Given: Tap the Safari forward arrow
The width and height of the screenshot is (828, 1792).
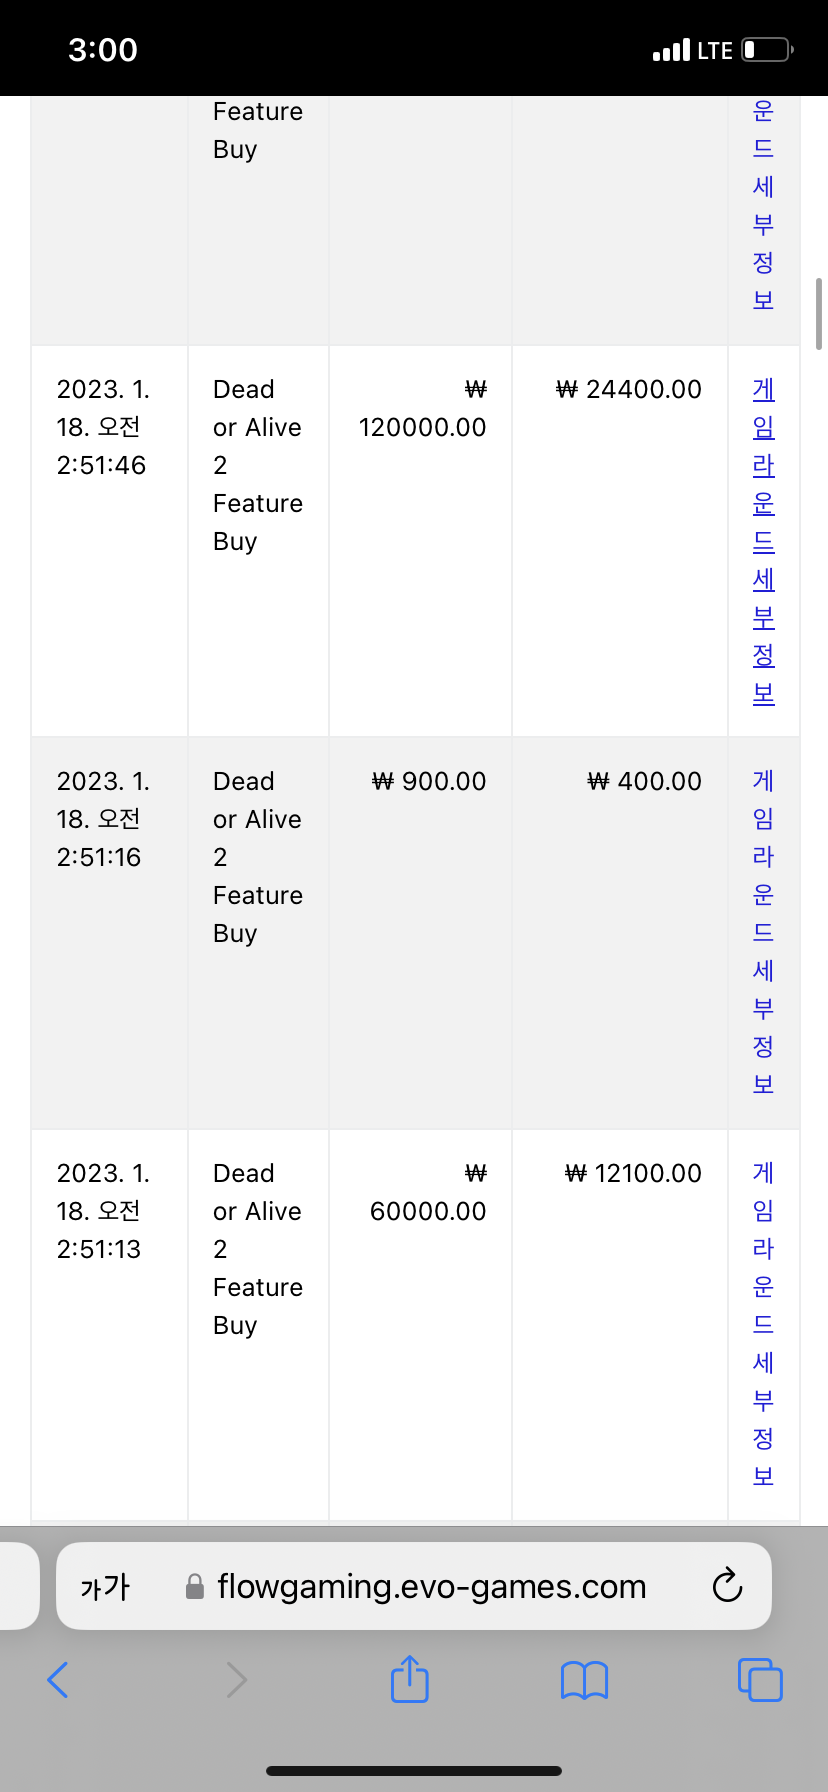Looking at the screenshot, I should pyautogui.click(x=236, y=1680).
